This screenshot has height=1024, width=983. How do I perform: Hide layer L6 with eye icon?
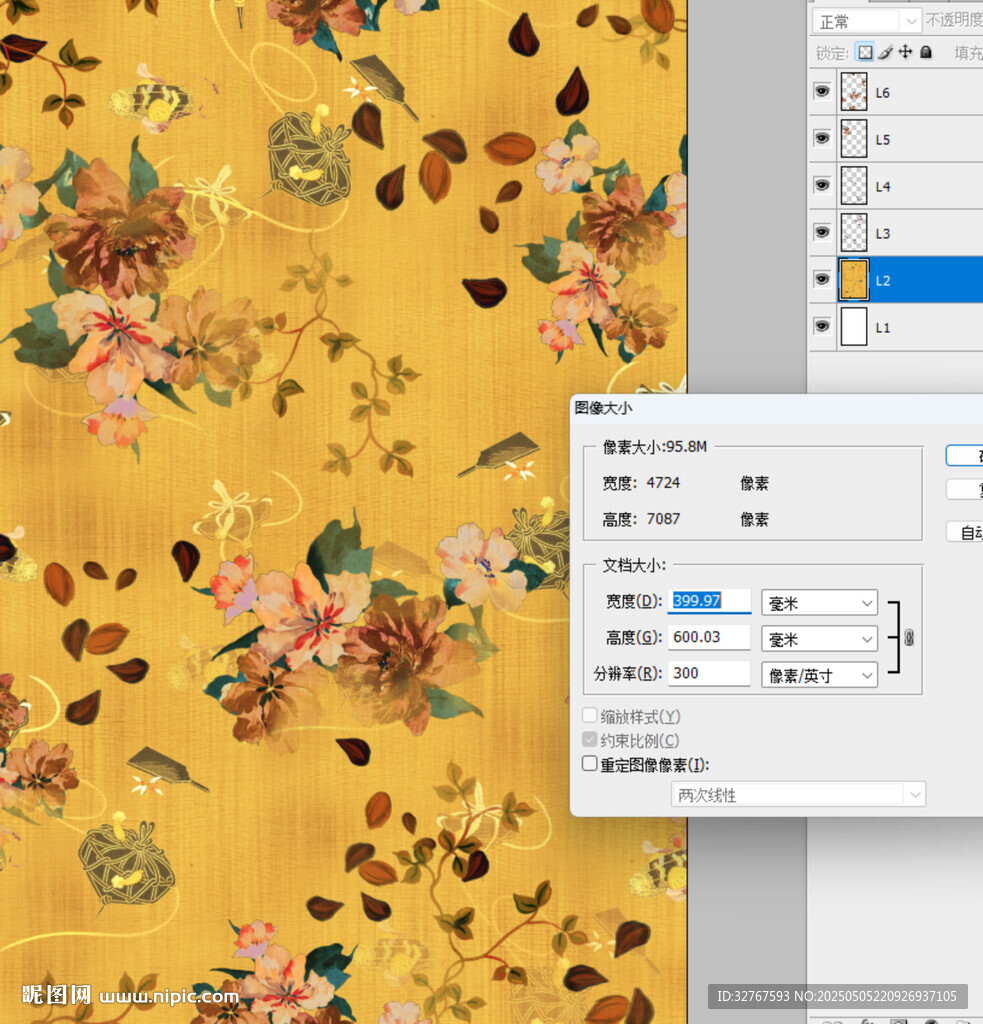click(822, 91)
